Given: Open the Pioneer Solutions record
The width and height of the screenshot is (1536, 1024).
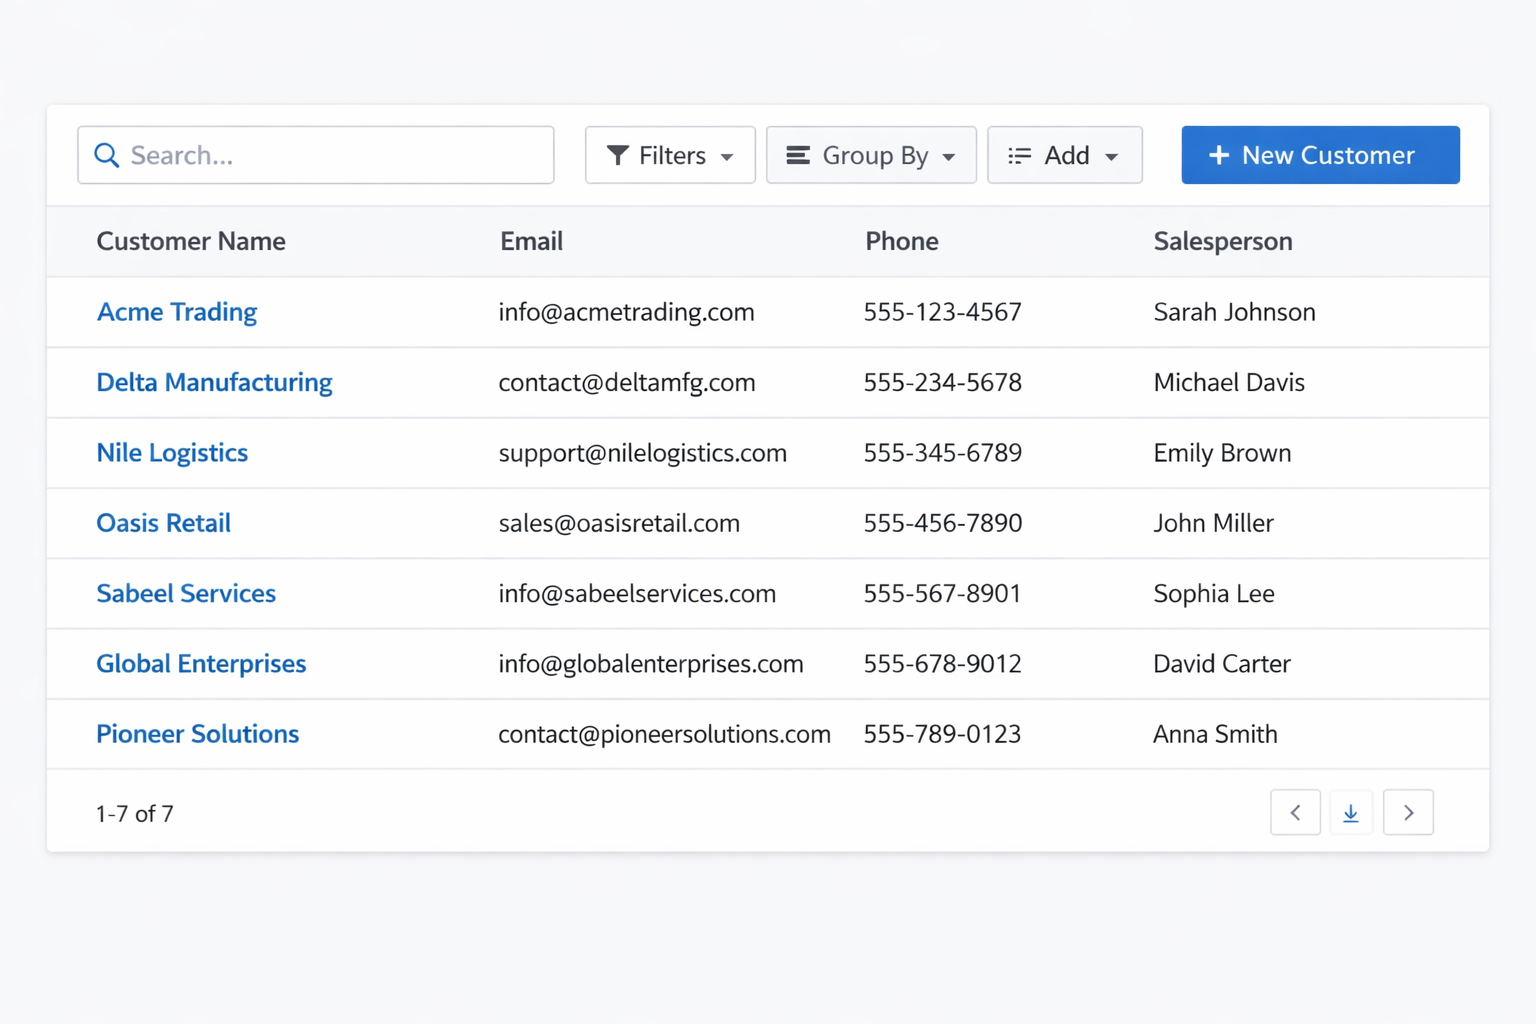Looking at the screenshot, I should click(x=197, y=734).
